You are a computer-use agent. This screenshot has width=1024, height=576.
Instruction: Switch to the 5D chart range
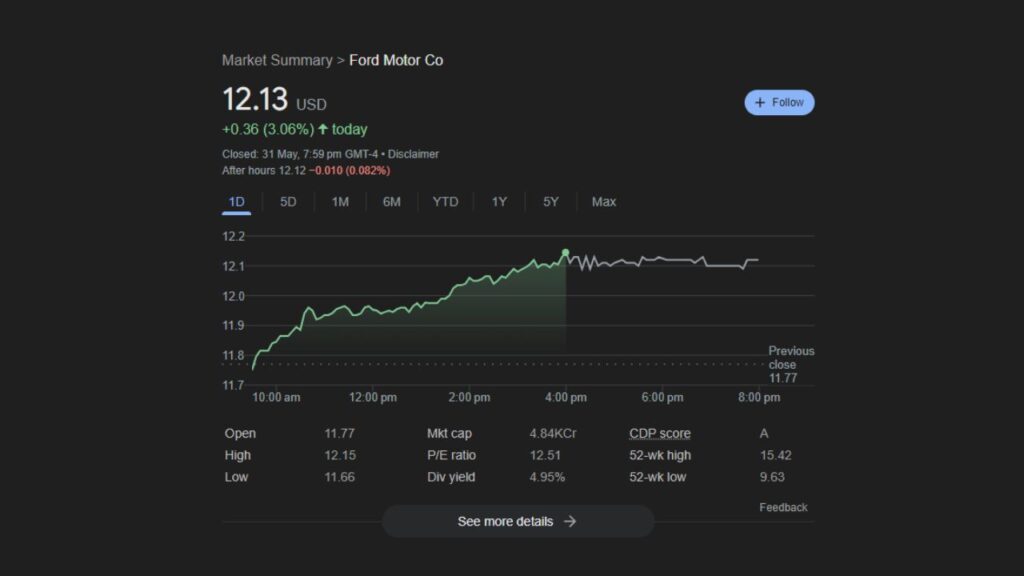[x=288, y=202]
